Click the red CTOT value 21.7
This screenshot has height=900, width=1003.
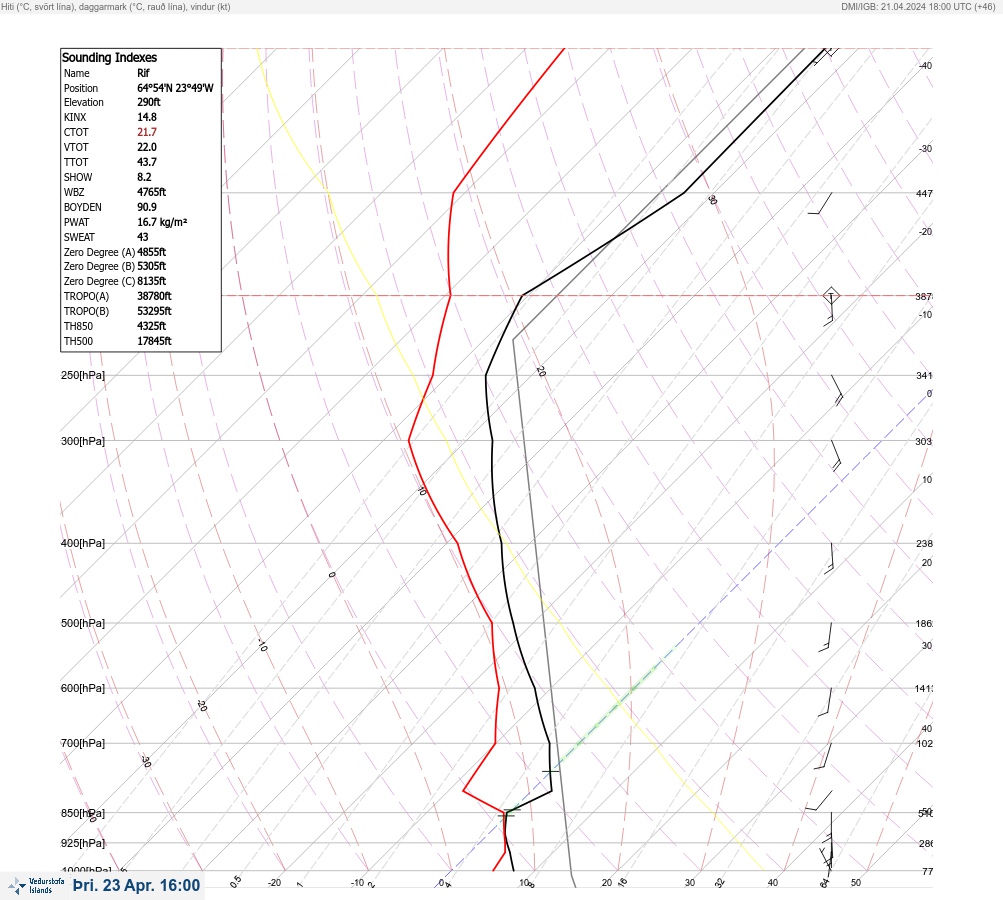147,132
